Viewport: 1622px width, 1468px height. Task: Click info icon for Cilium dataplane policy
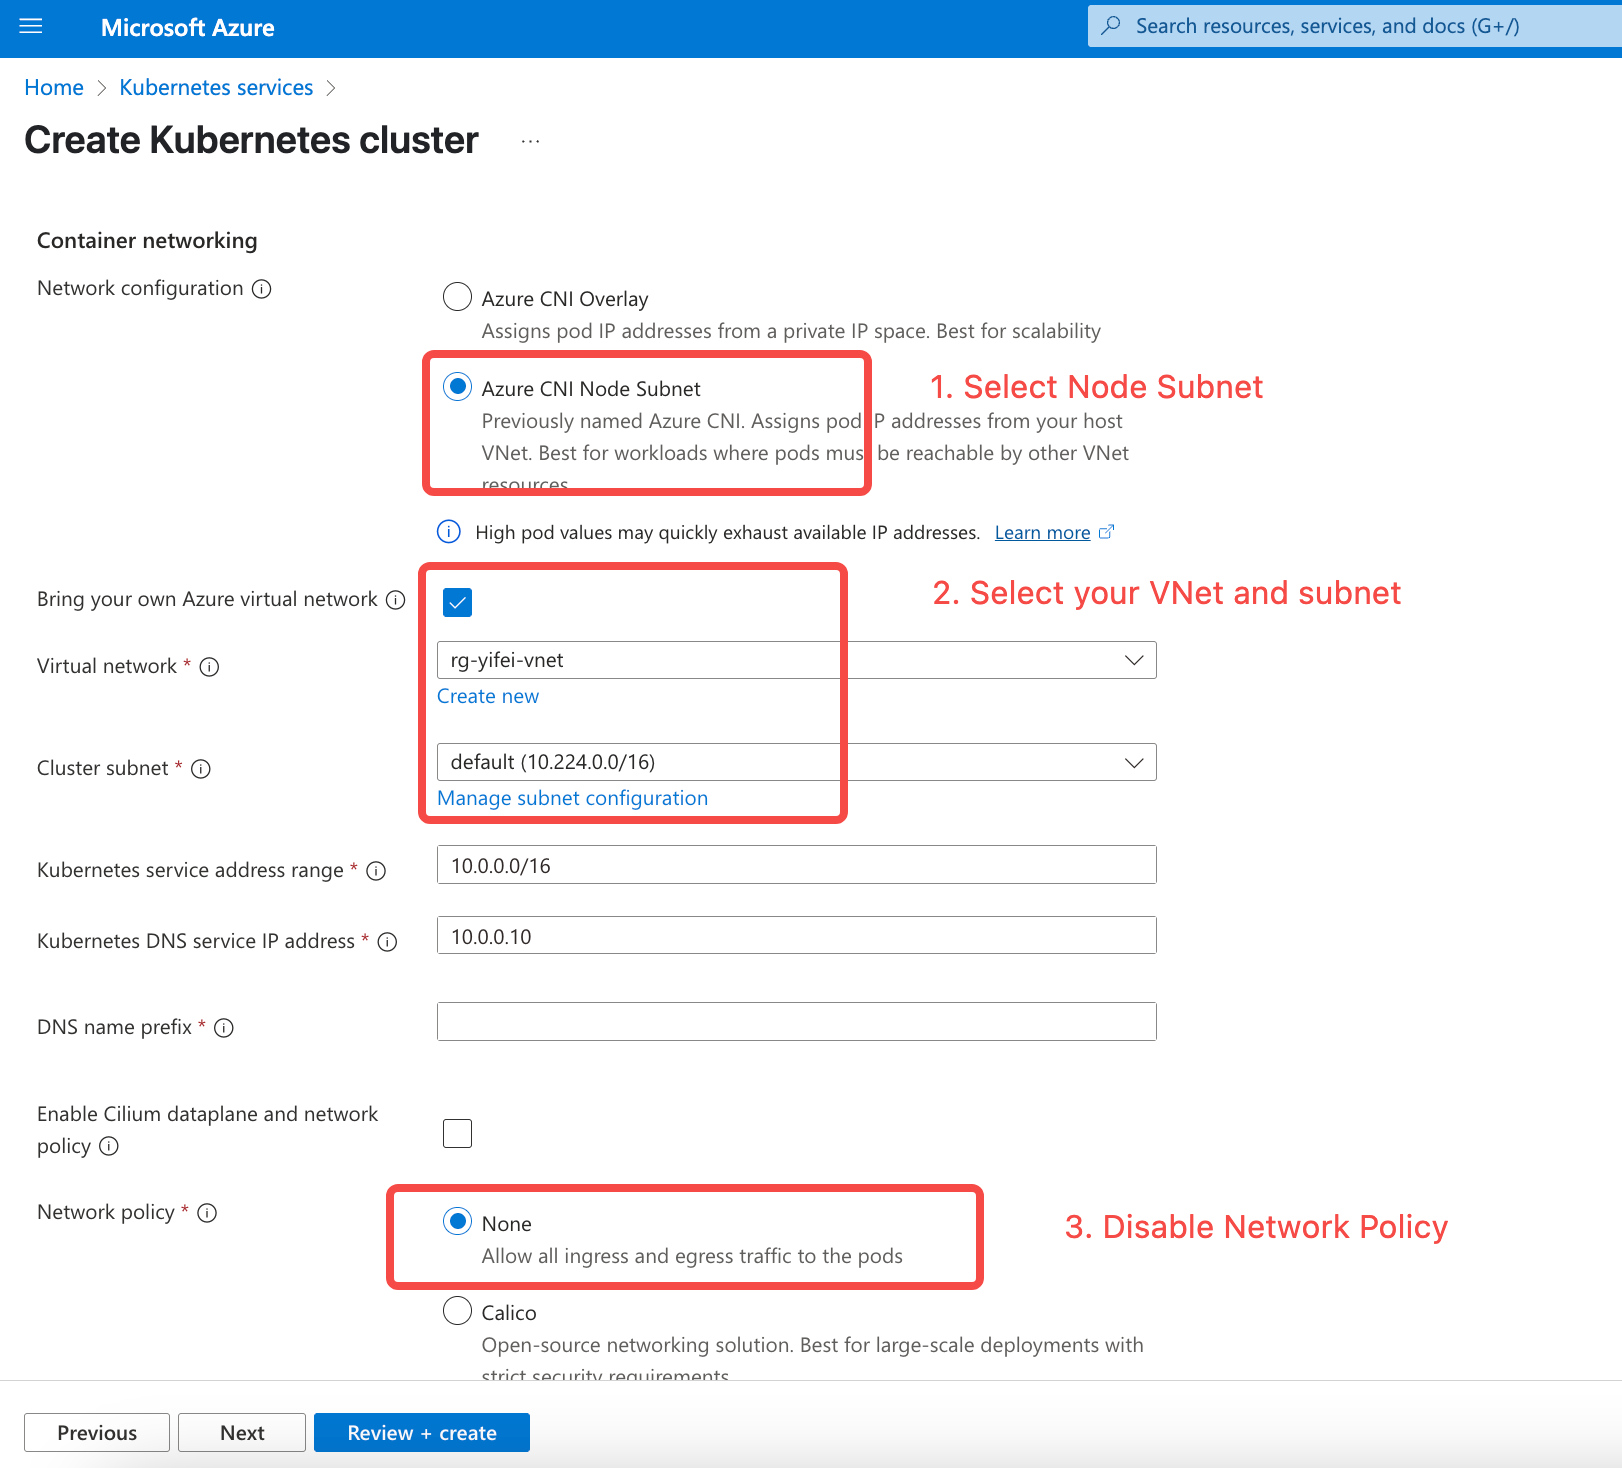tap(109, 1146)
